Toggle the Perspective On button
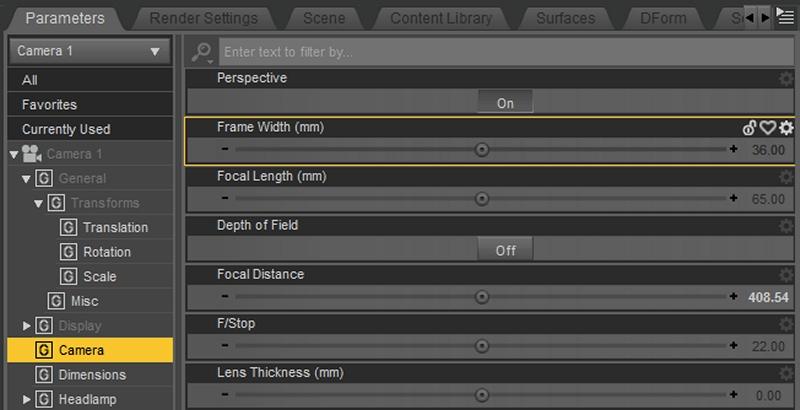The height and width of the screenshot is (410, 800). [x=505, y=102]
